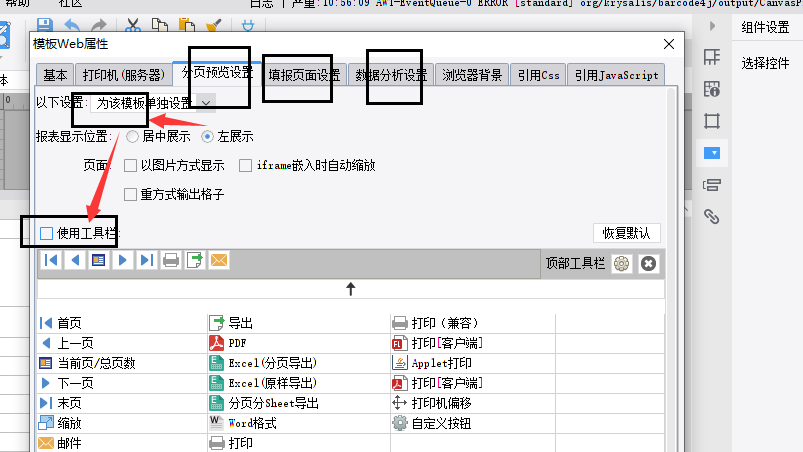Switch to 数据分析设置 tab
This screenshot has width=803, height=452.
pyautogui.click(x=391, y=75)
